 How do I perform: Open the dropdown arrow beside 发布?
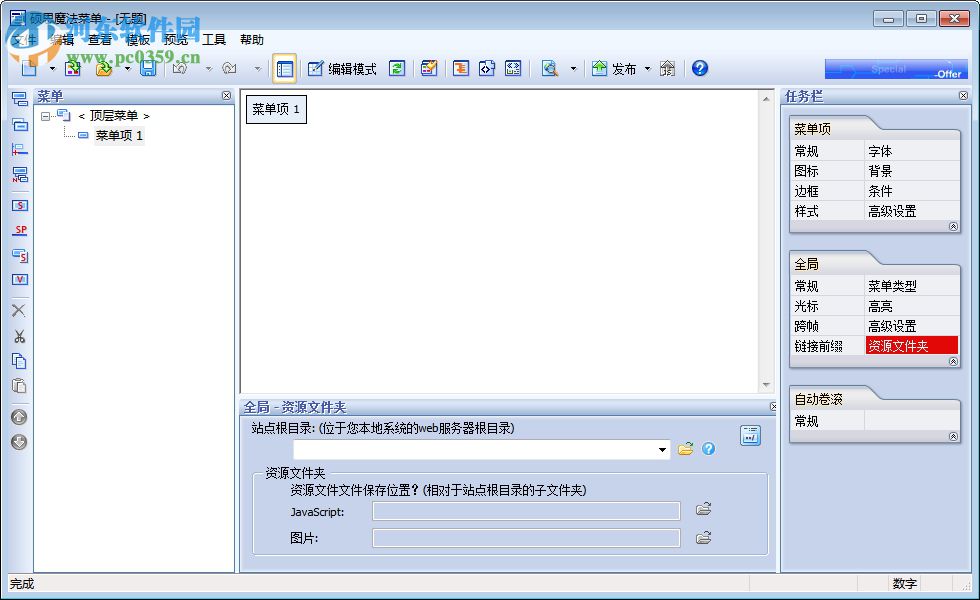(646, 68)
